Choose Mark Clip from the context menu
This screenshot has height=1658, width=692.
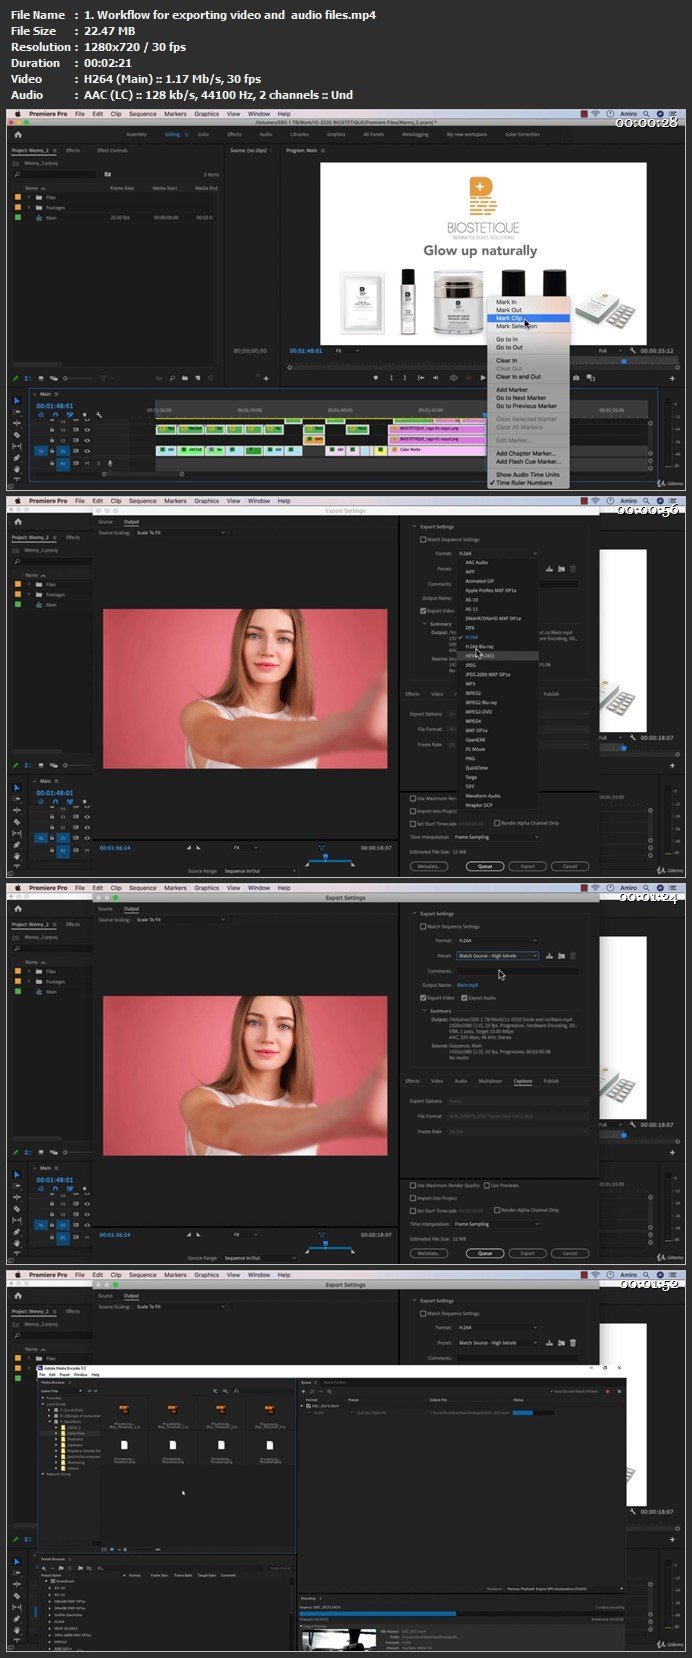[528, 318]
